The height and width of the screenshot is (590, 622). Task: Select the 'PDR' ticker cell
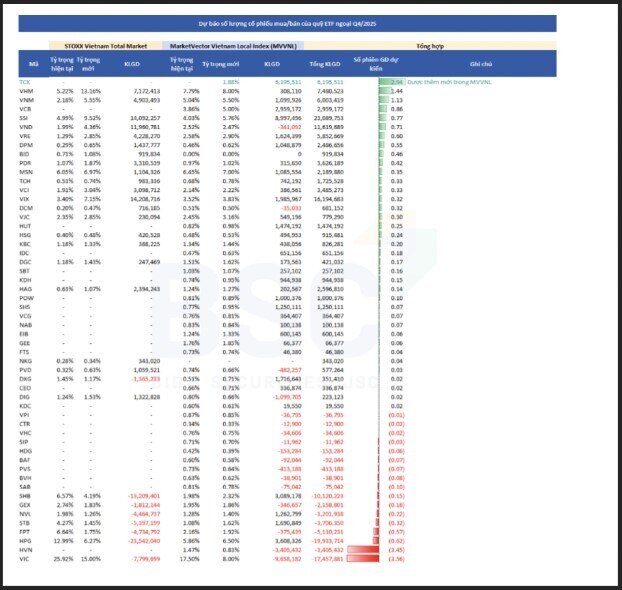point(25,163)
